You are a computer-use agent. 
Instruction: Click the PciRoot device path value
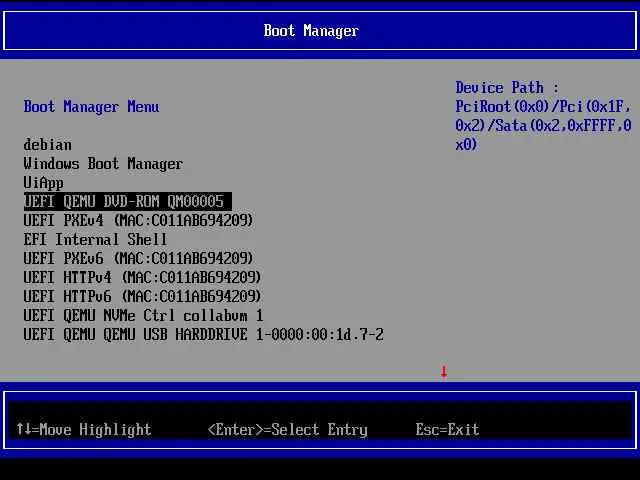(x=543, y=125)
